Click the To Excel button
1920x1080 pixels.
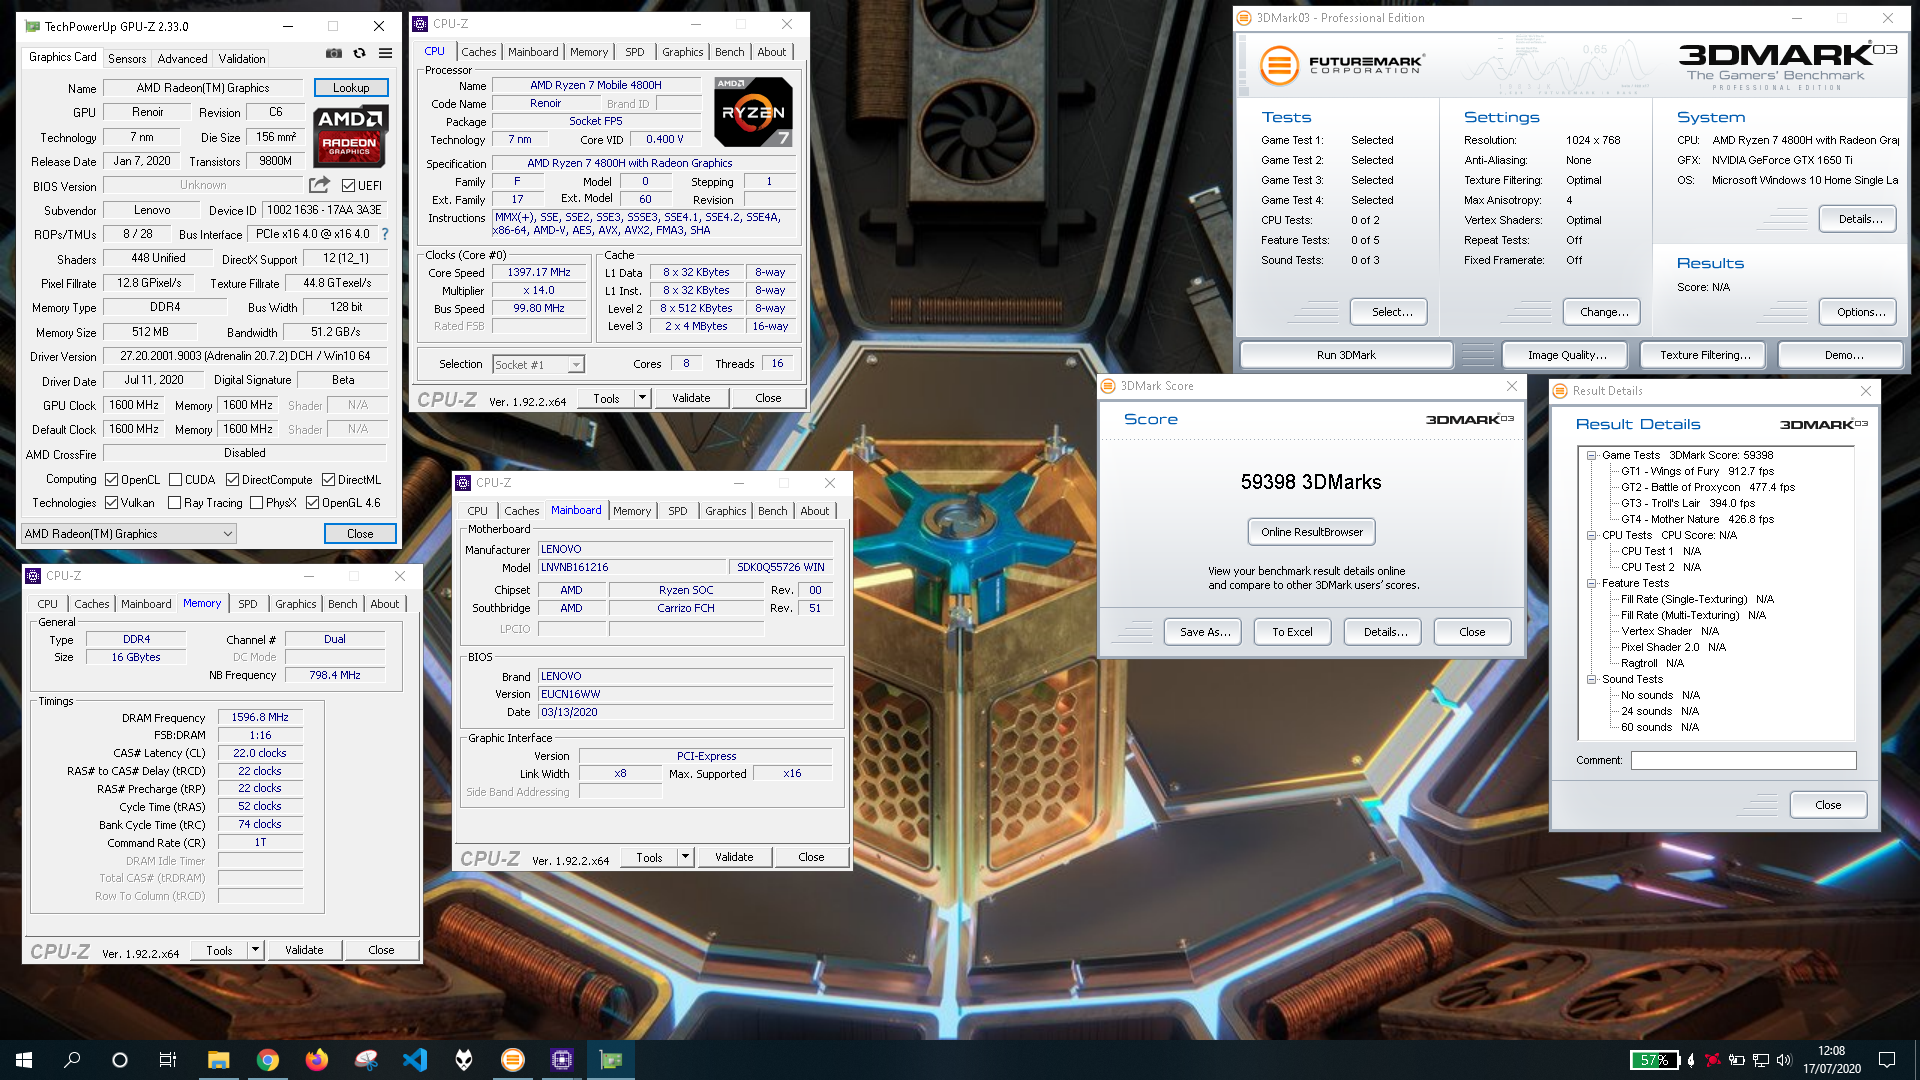pyautogui.click(x=1292, y=632)
